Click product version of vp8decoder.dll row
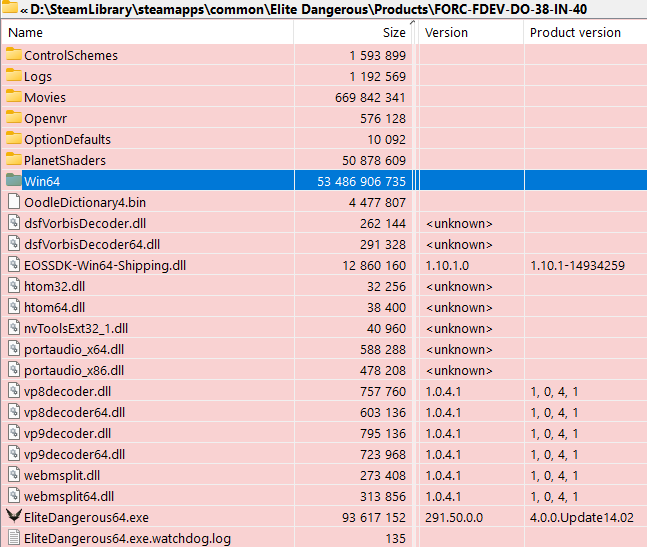Viewport: 647px width, 547px height. click(x=554, y=391)
